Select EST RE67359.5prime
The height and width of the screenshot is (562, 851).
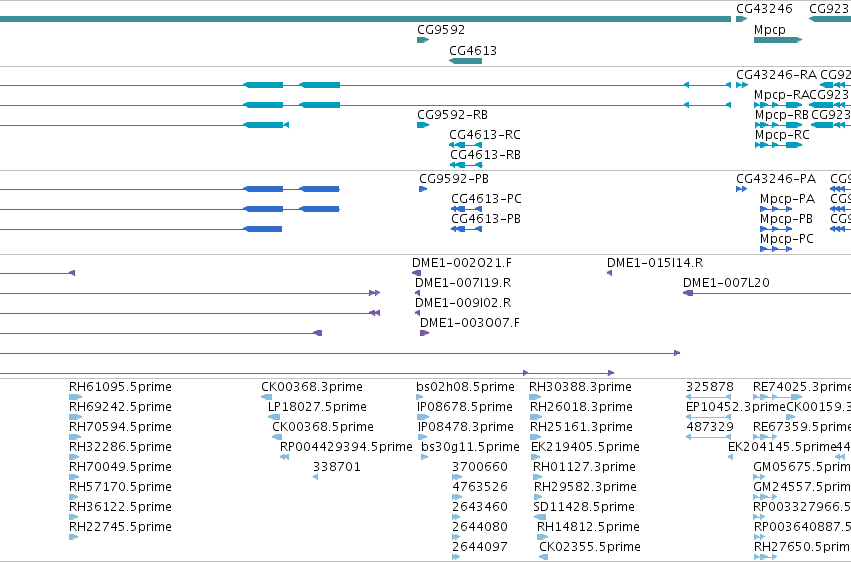pos(802,427)
